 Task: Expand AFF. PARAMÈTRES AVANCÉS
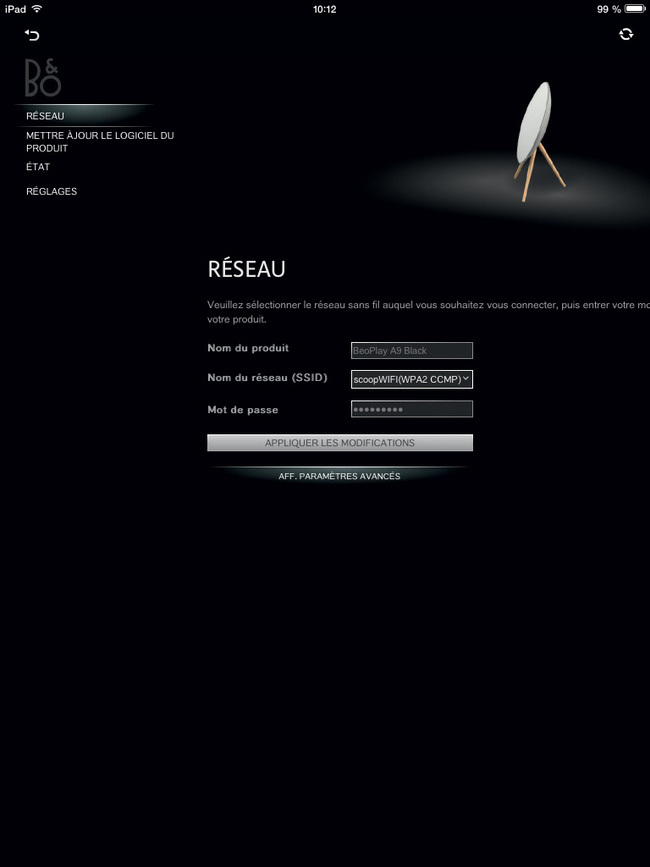click(339, 476)
